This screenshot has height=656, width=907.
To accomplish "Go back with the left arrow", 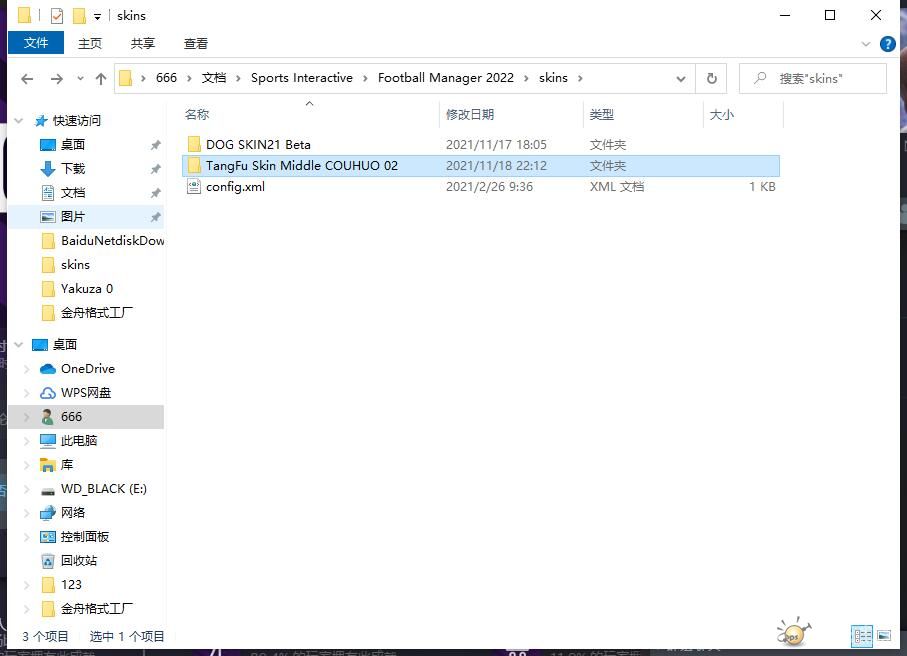I will (27, 79).
